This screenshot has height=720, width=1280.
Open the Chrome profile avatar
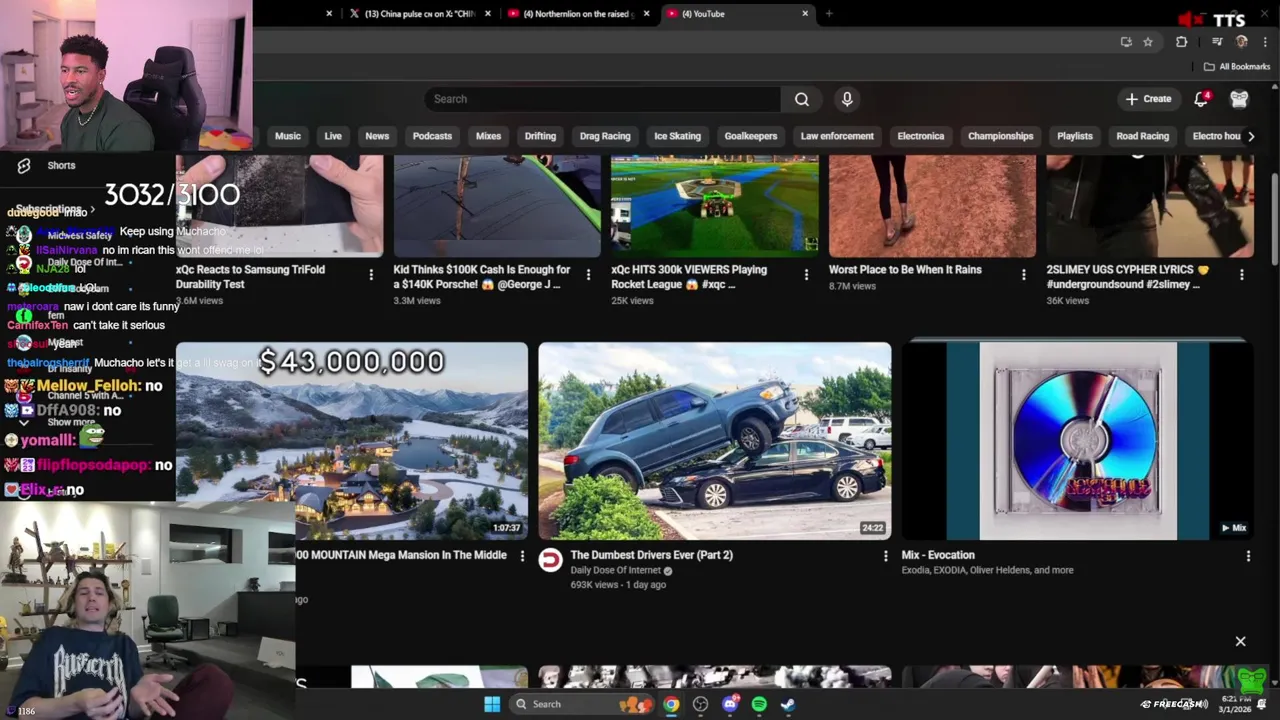point(1242,42)
